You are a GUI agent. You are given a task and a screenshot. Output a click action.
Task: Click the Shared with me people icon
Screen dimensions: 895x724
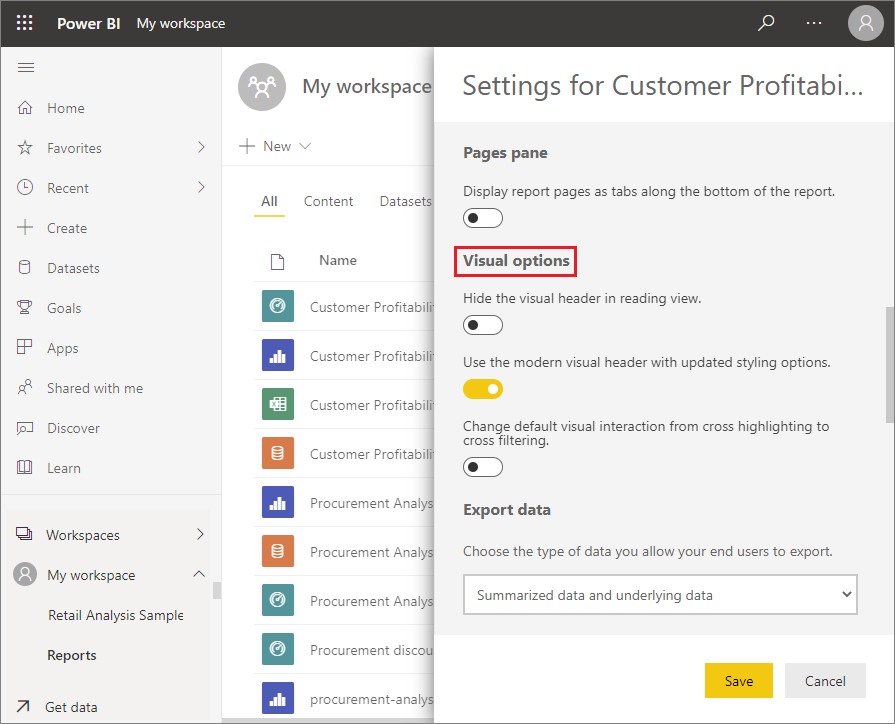tap(25, 388)
